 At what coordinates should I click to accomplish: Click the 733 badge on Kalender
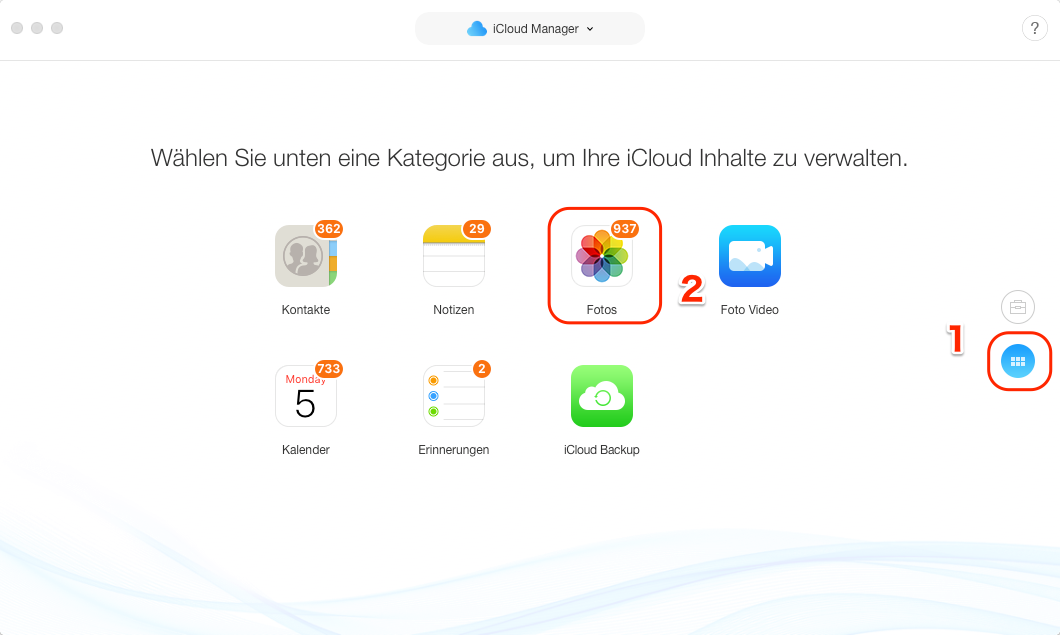[x=330, y=369]
